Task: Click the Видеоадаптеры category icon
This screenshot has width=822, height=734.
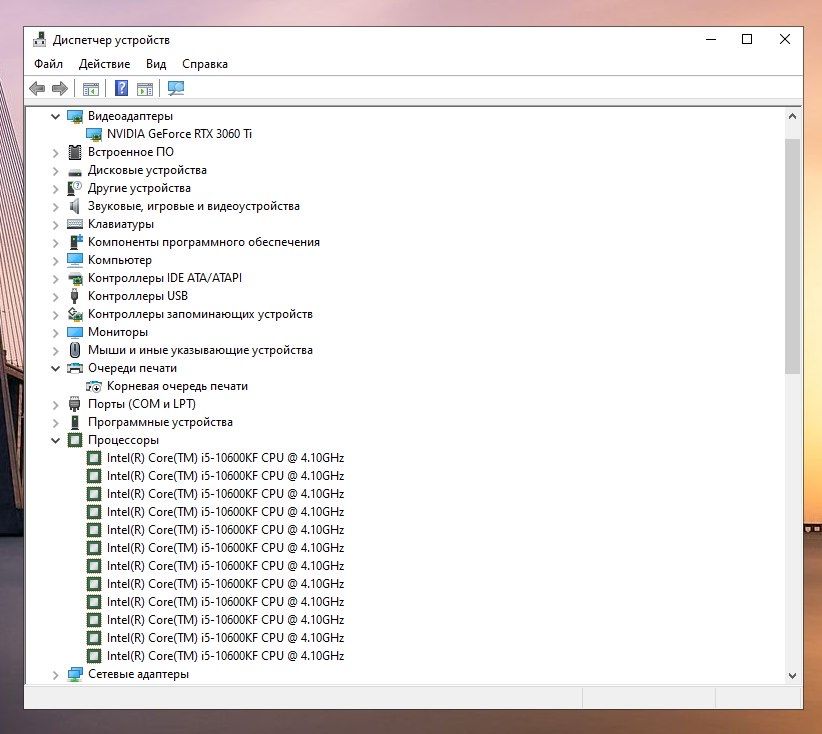Action: (x=75, y=116)
